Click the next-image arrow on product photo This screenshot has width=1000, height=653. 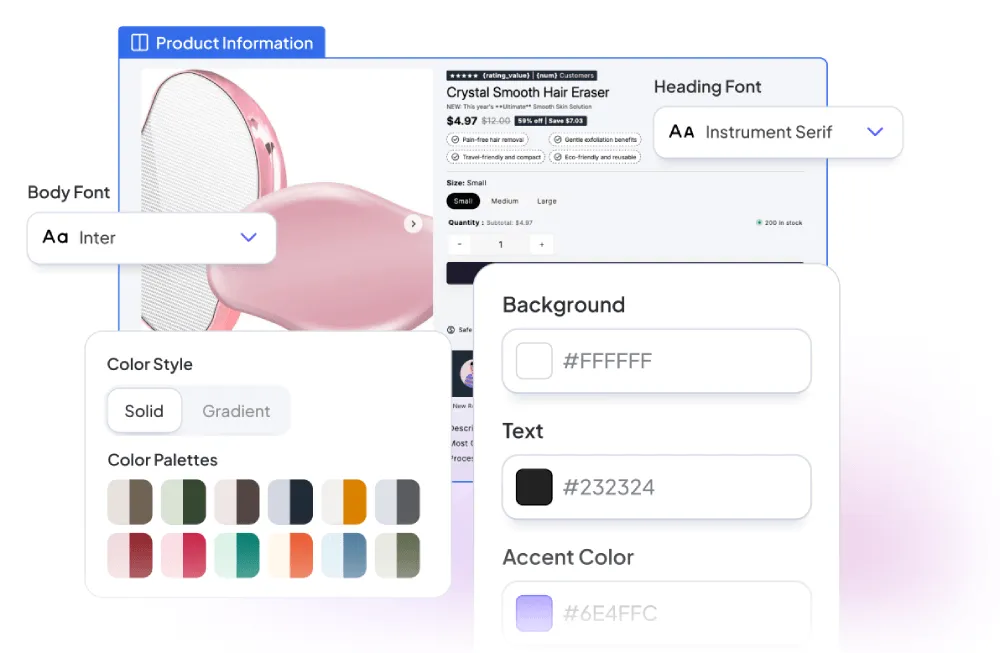click(413, 224)
